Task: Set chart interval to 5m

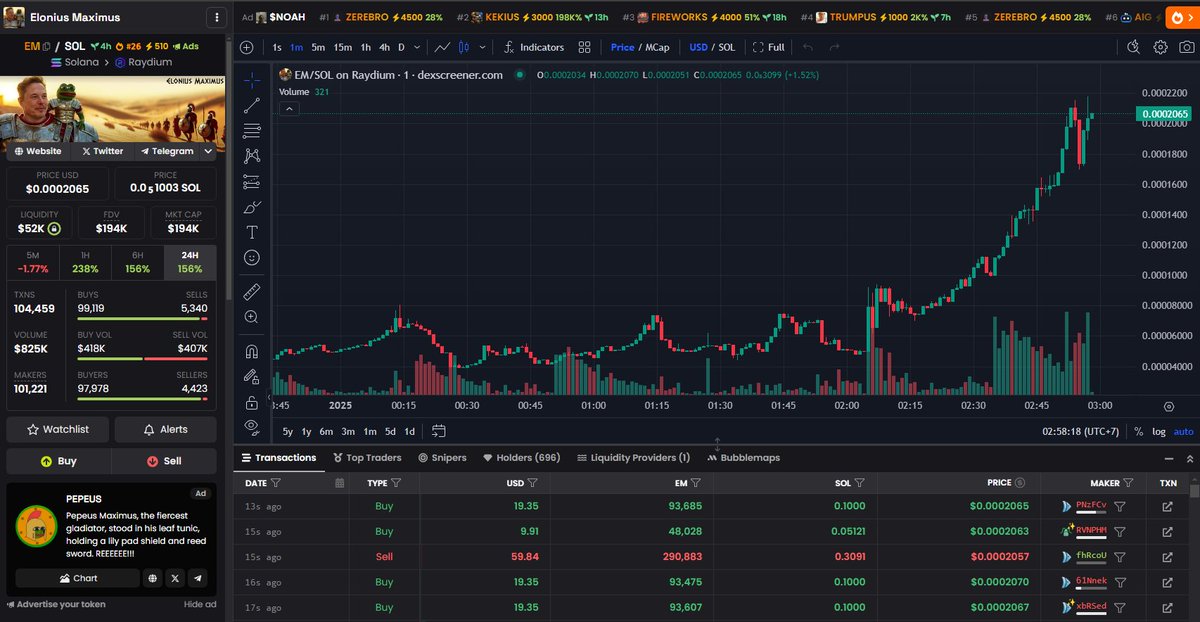Action: point(318,47)
